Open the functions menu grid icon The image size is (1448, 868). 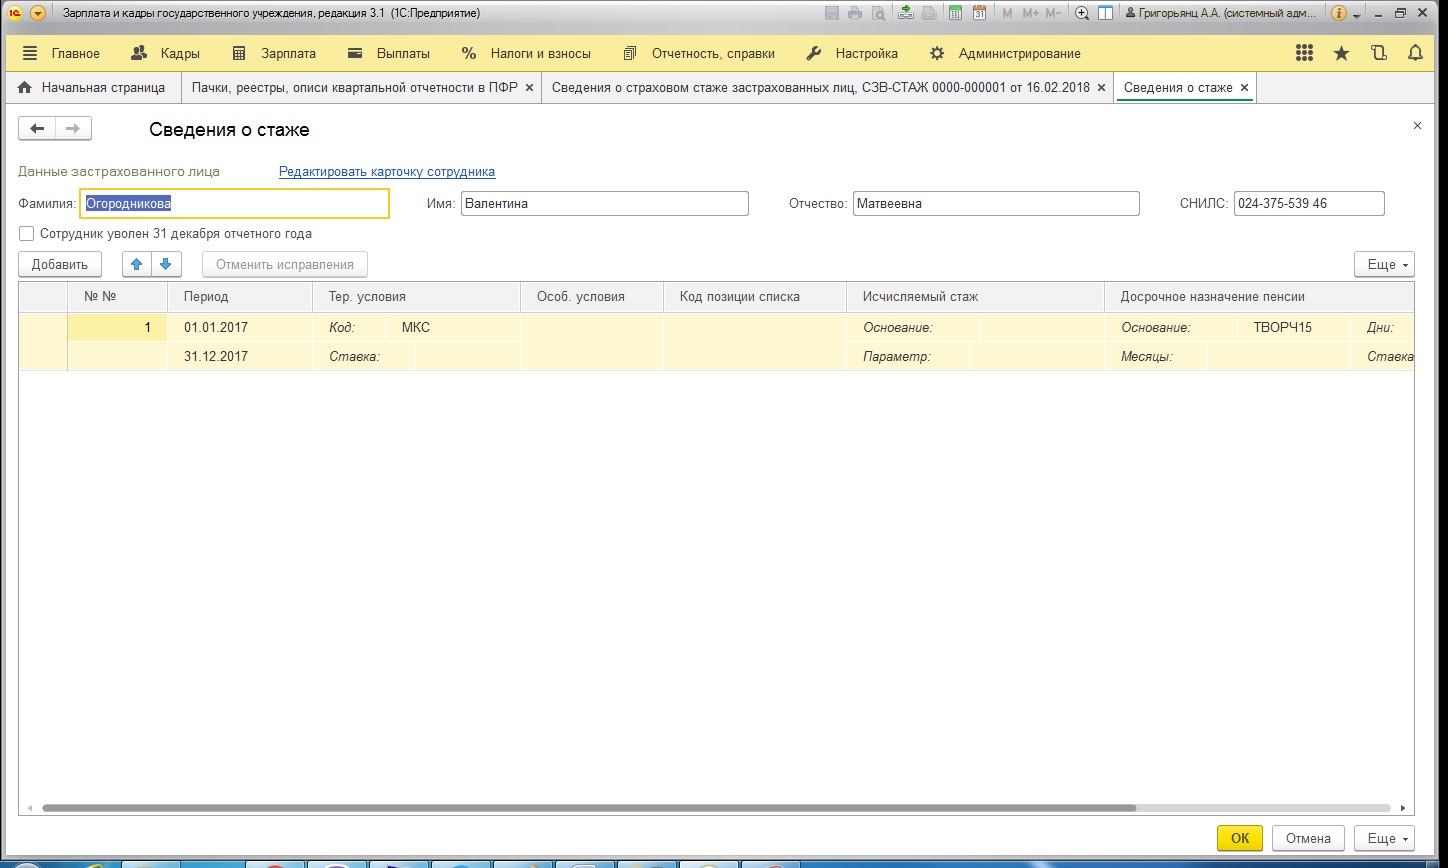[x=1304, y=54]
